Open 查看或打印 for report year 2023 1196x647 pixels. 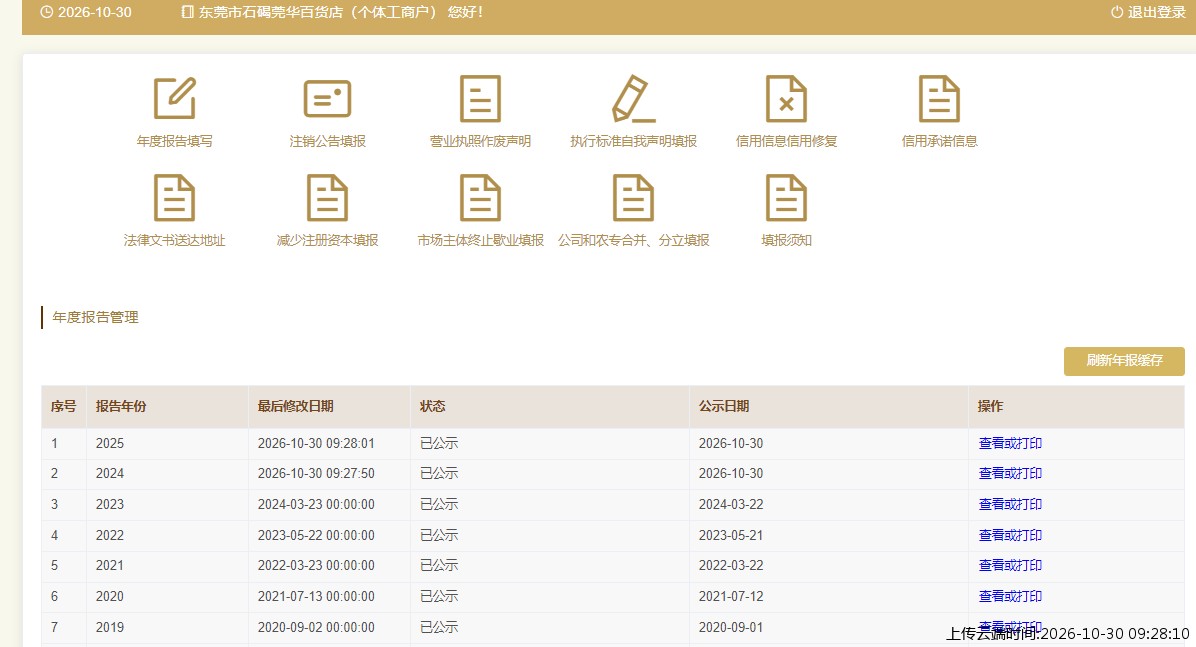point(1010,504)
